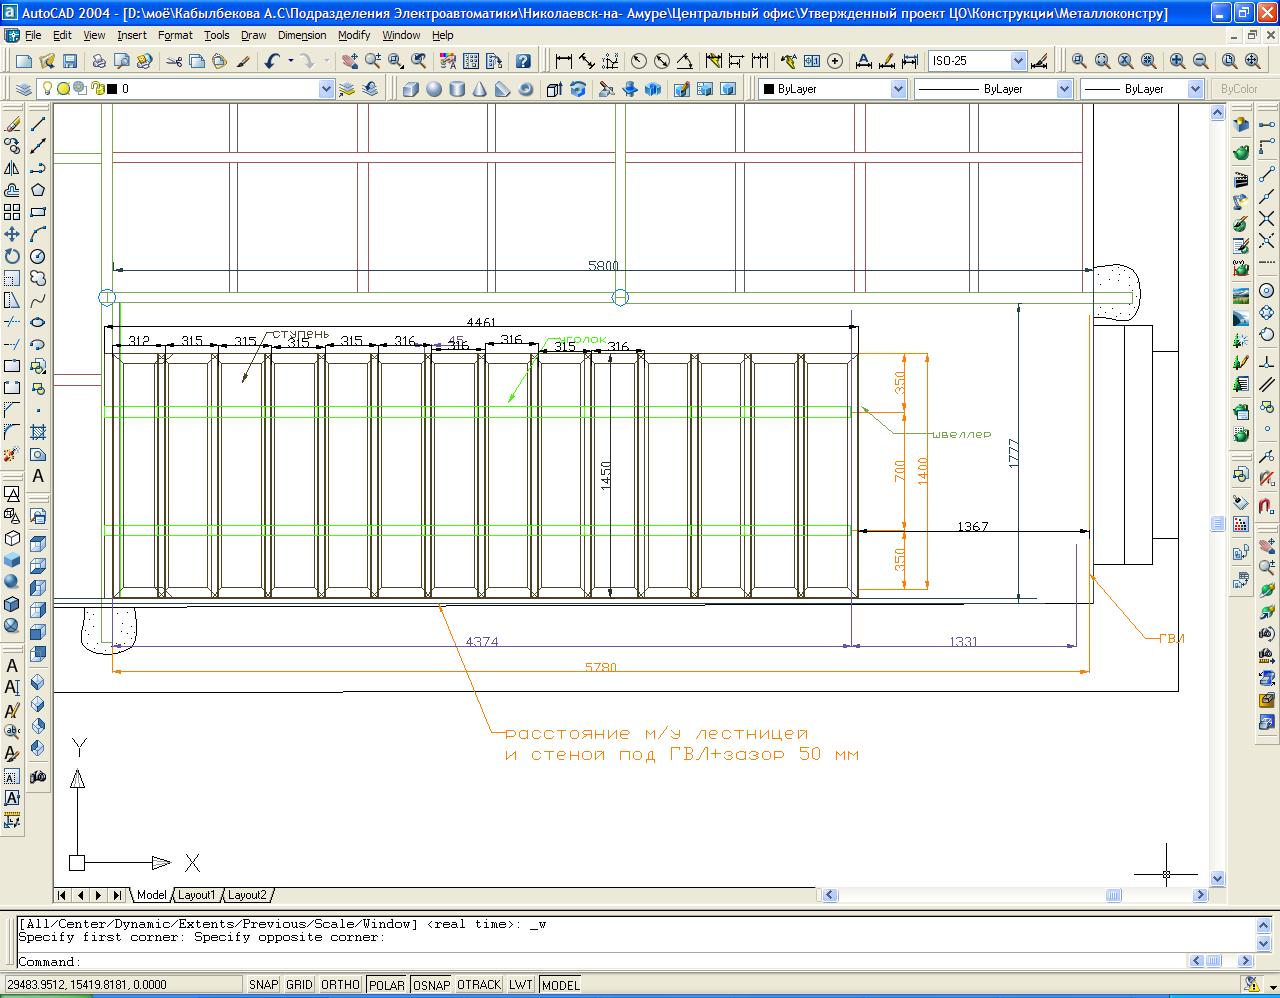Choose the Hatch tool

point(38,432)
